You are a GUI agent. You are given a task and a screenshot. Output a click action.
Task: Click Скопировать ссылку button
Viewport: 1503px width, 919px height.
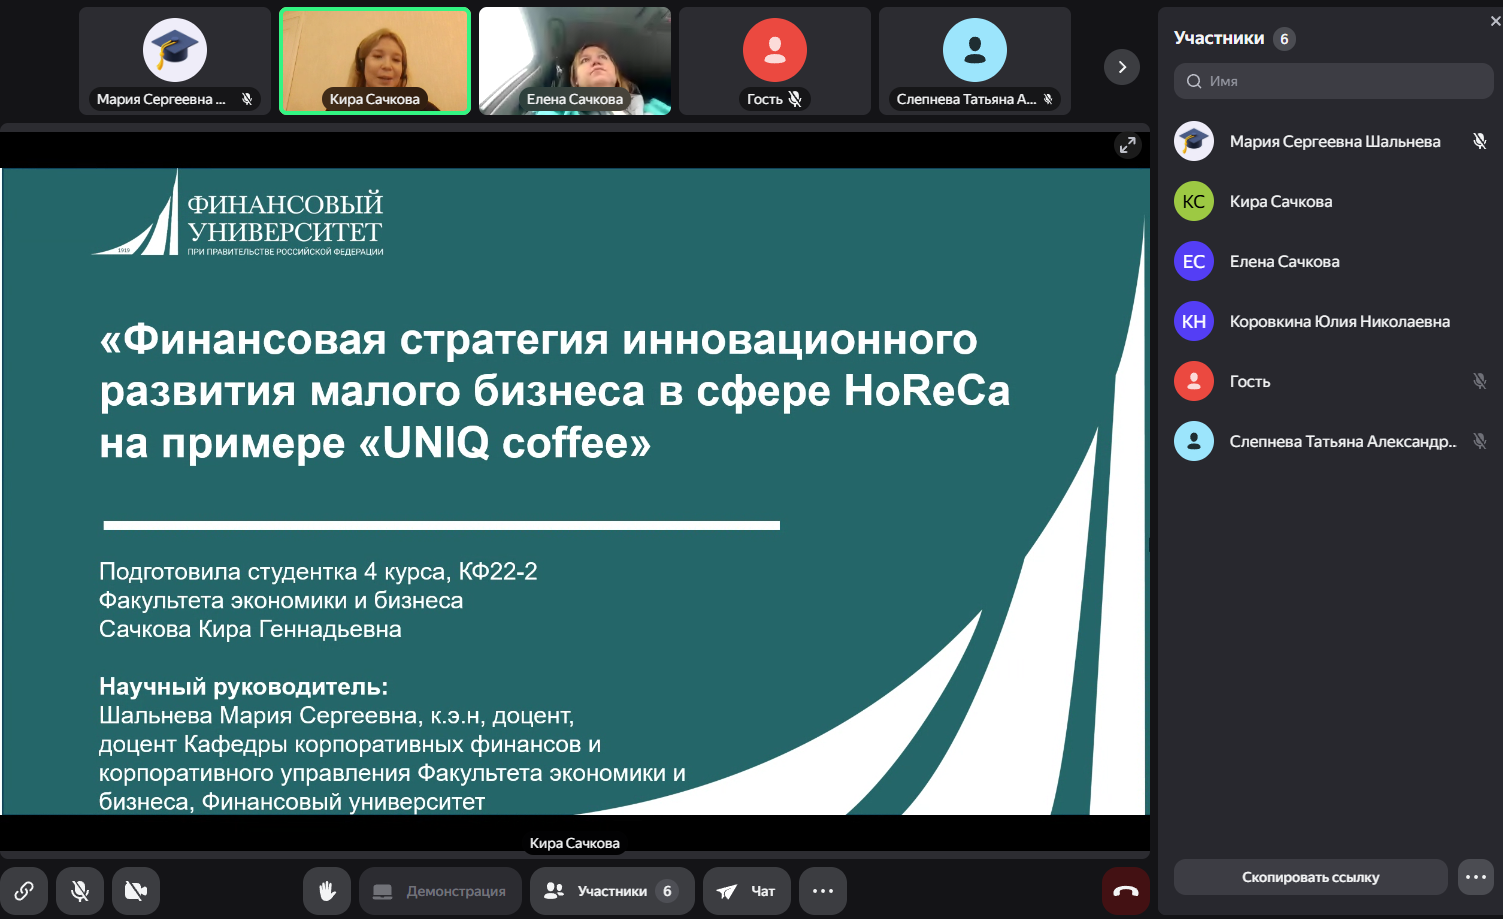pyautogui.click(x=1310, y=877)
